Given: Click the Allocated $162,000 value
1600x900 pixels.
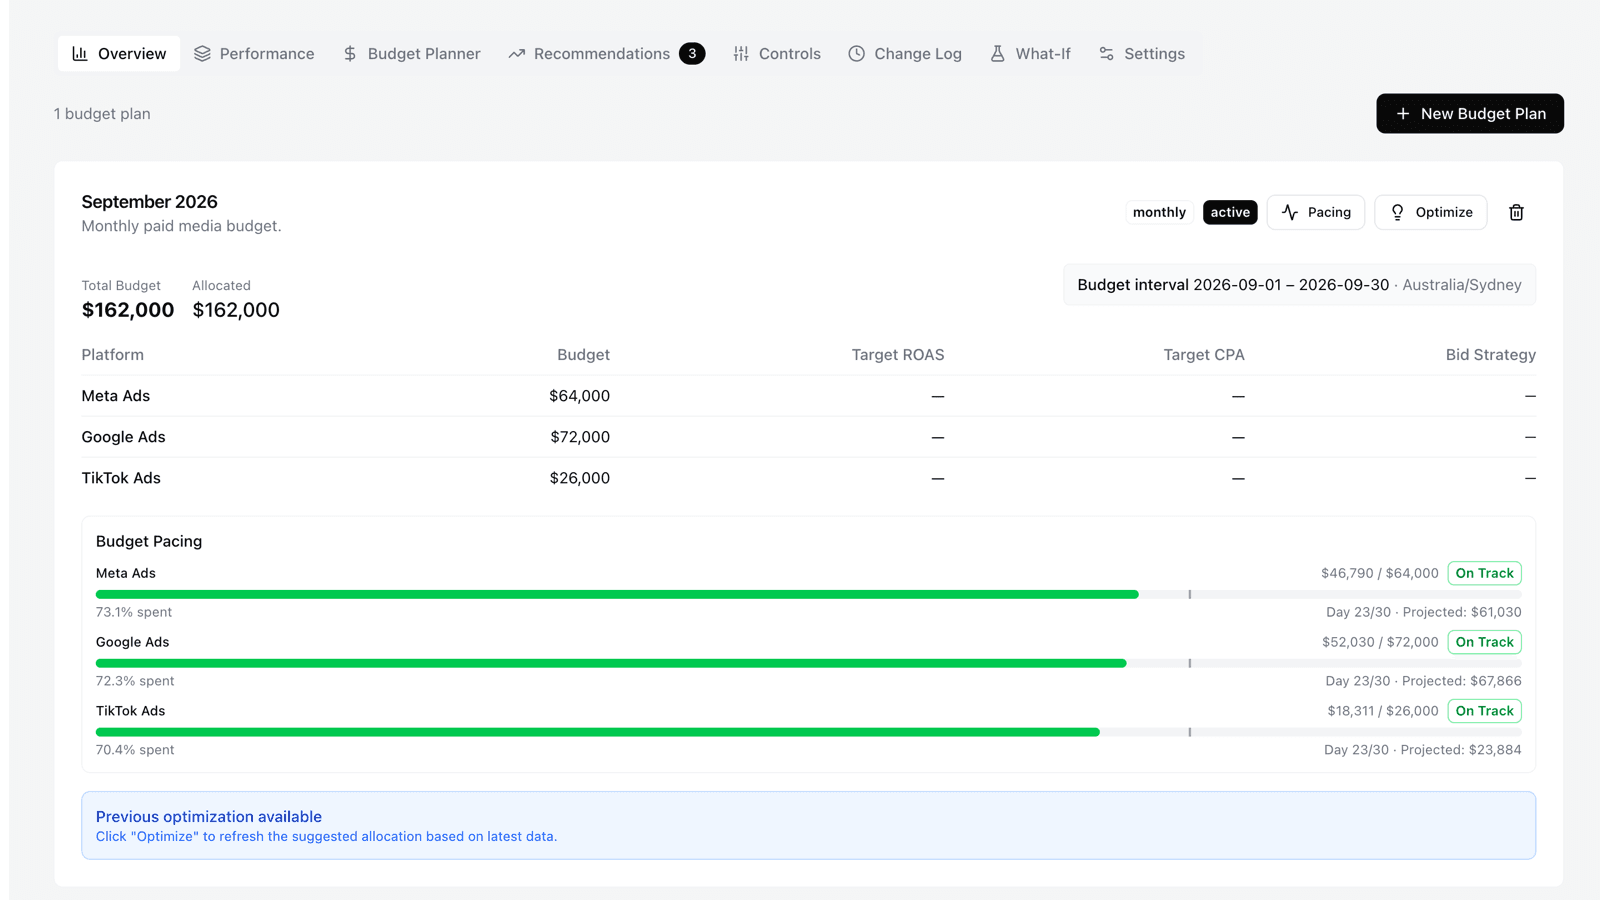Looking at the screenshot, I should pos(236,310).
